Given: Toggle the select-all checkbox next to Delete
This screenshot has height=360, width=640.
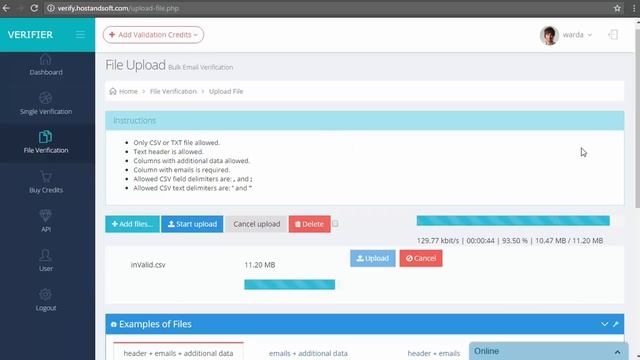Looking at the screenshot, I should coord(335,224).
